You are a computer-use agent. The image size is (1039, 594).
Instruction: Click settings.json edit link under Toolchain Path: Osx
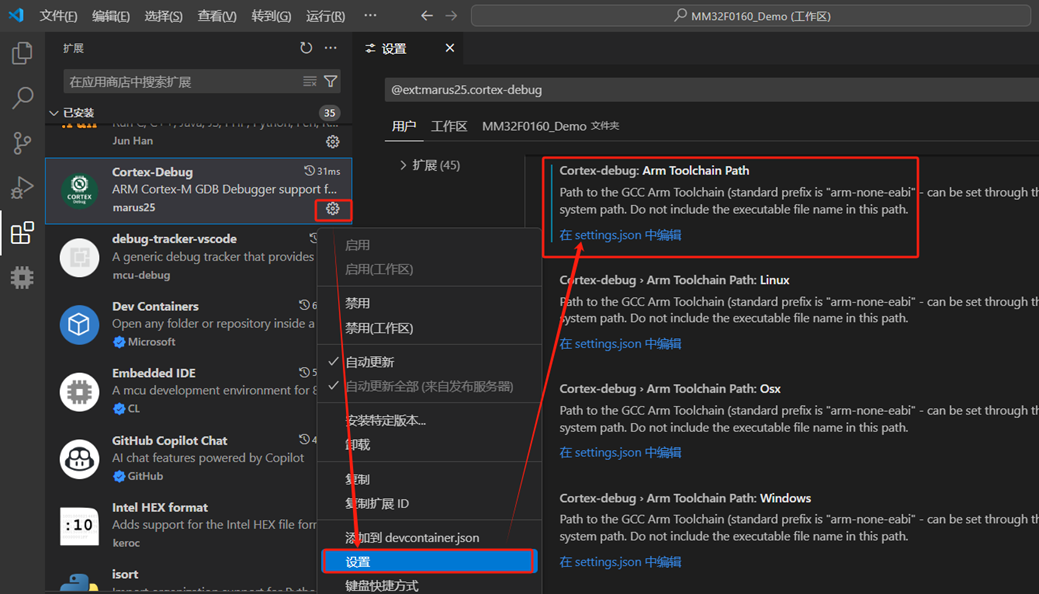(620, 453)
